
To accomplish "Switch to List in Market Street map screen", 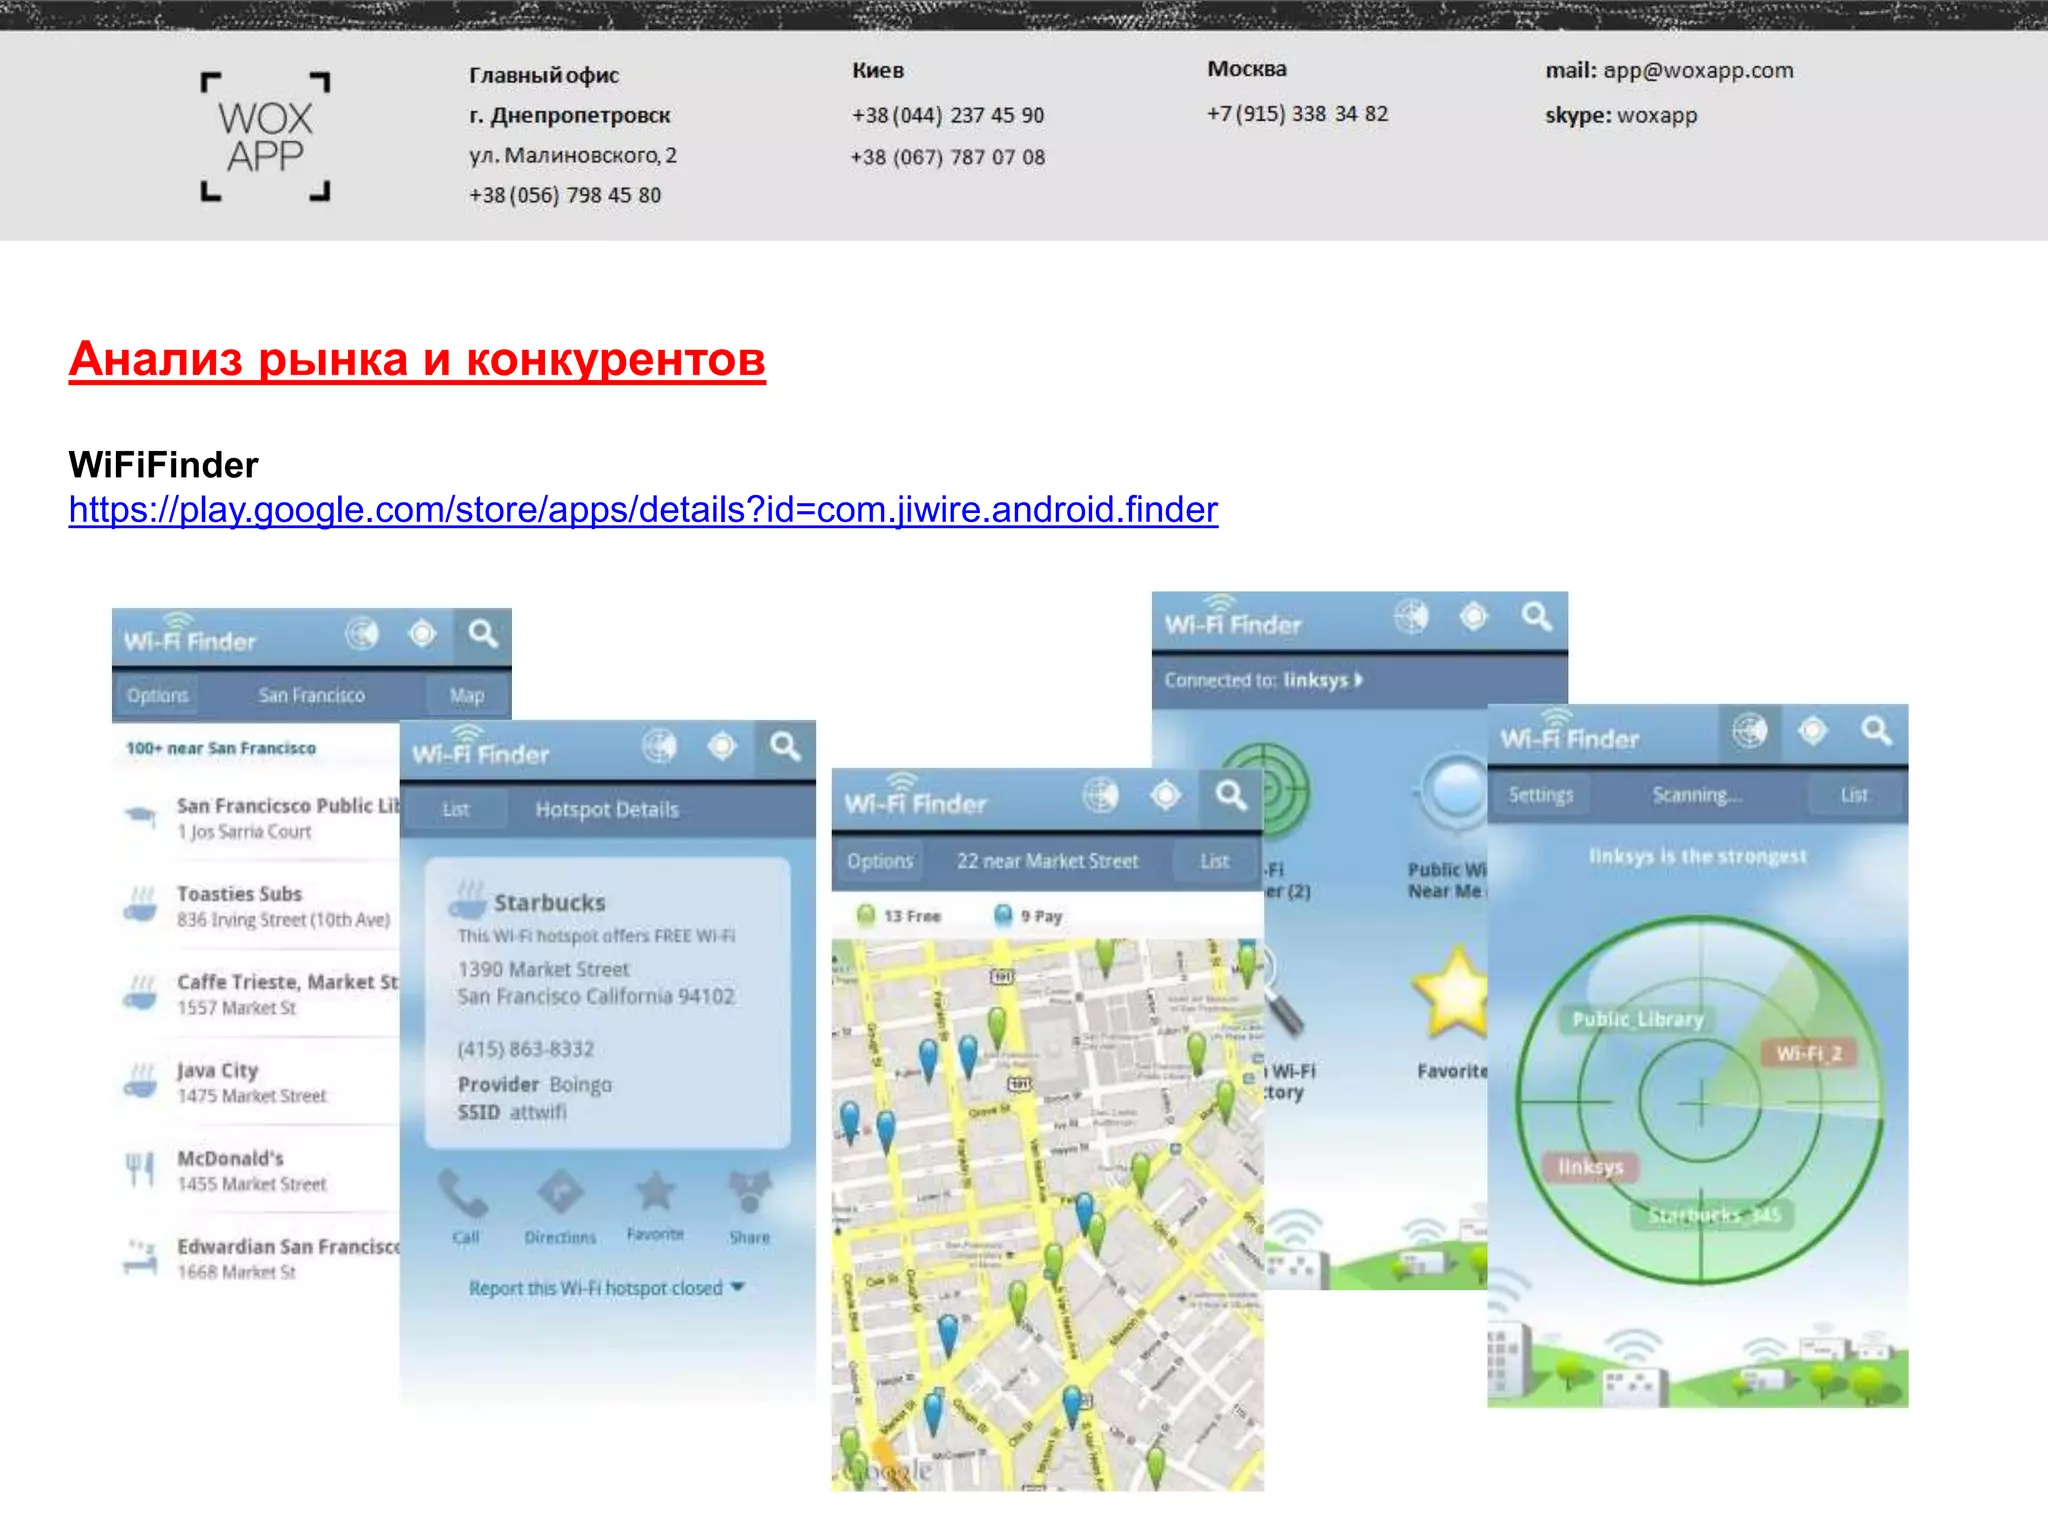I will tap(1215, 861).
